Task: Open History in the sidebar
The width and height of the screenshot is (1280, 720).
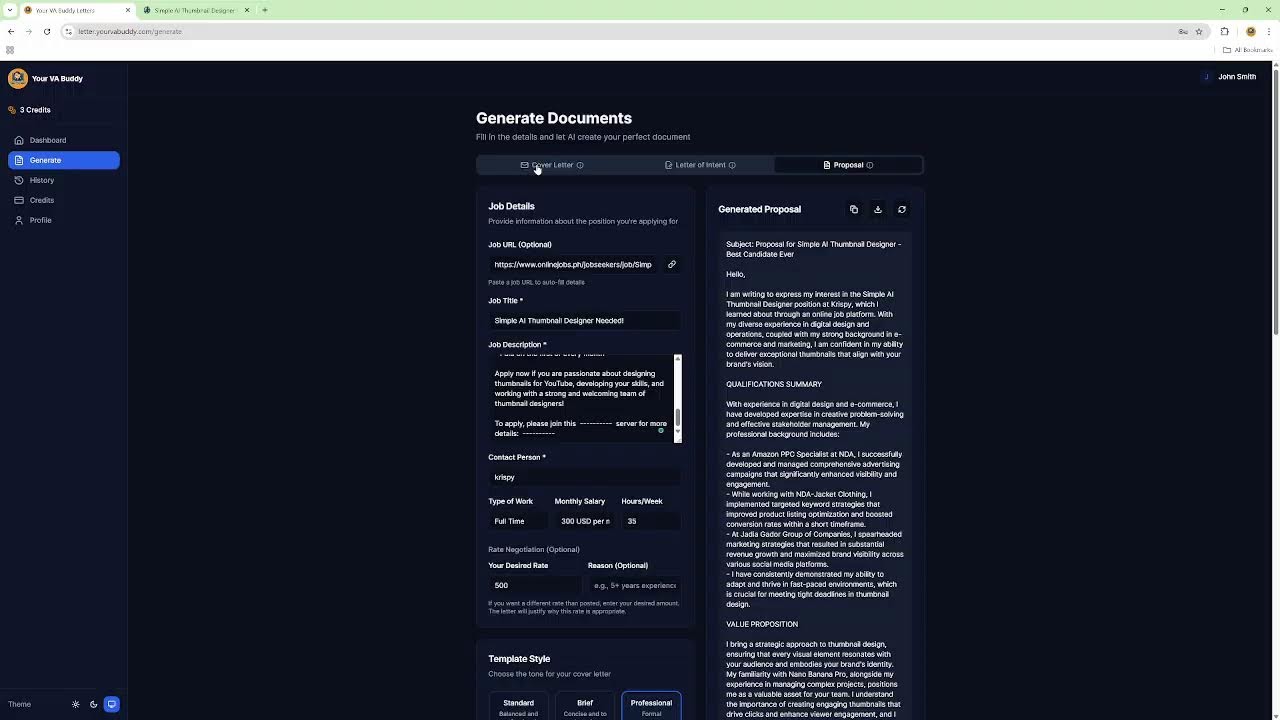Action: [x=64, y=180]
